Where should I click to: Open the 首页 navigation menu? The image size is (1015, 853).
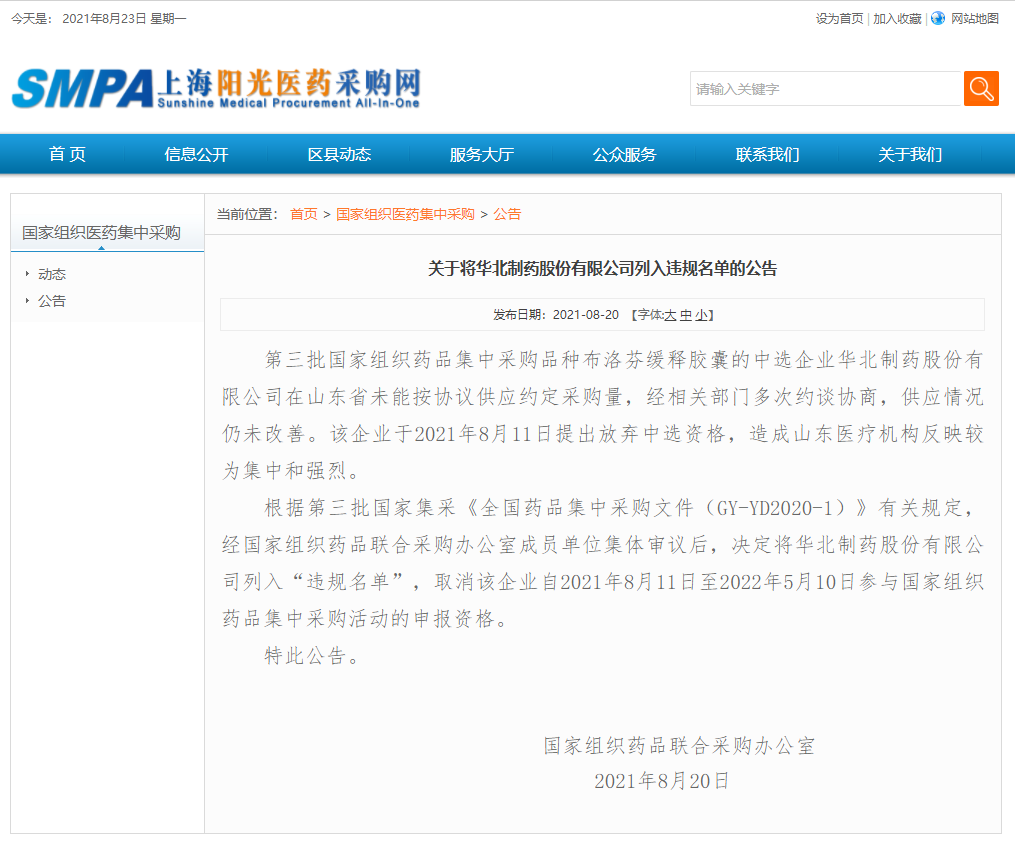[x=67, y=154]
